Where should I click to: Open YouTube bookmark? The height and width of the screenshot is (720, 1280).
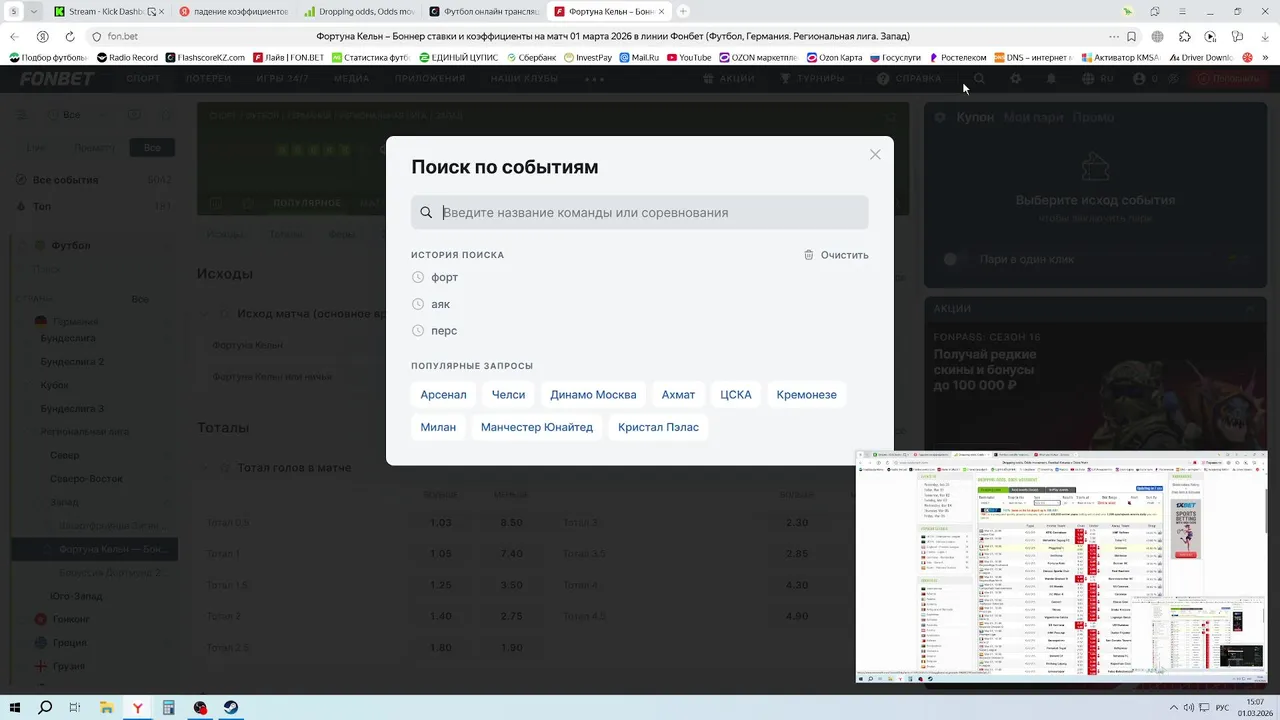[x=689, y=57]
